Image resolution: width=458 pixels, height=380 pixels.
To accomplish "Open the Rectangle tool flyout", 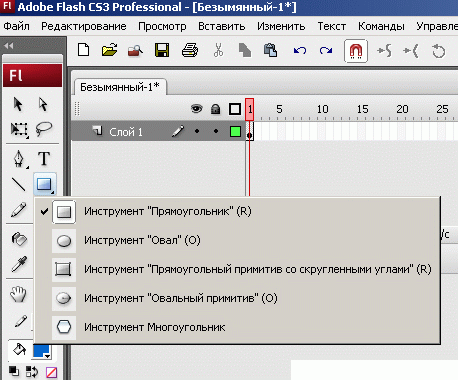I will 45,184.
